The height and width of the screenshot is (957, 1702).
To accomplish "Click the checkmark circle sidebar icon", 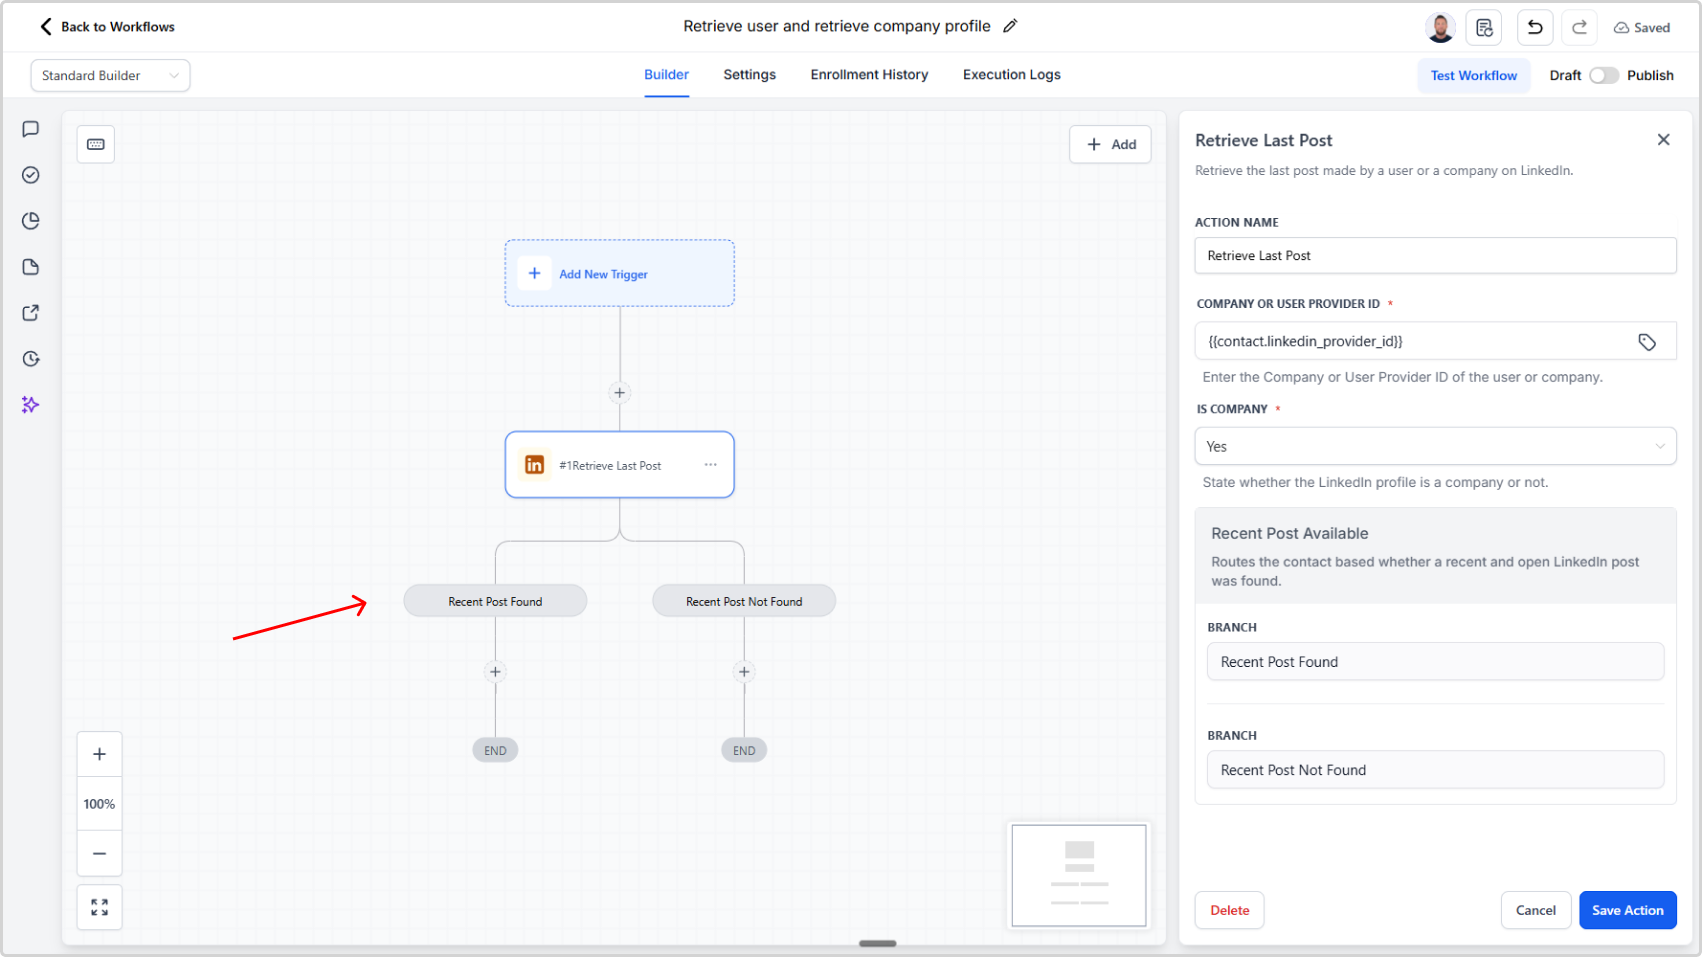I will 30,175.
